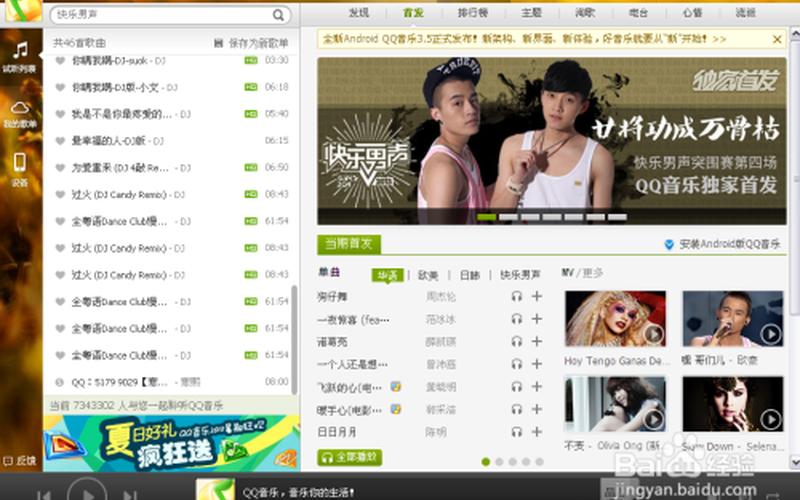
Task: Favorite 你瞒我瞒-DJ版-小文 with its heart
Action: (60, 87)
